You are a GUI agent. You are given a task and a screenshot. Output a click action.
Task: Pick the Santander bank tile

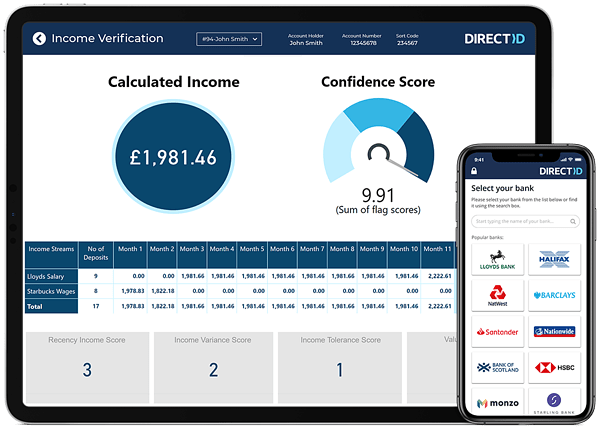tap(497, 331)
